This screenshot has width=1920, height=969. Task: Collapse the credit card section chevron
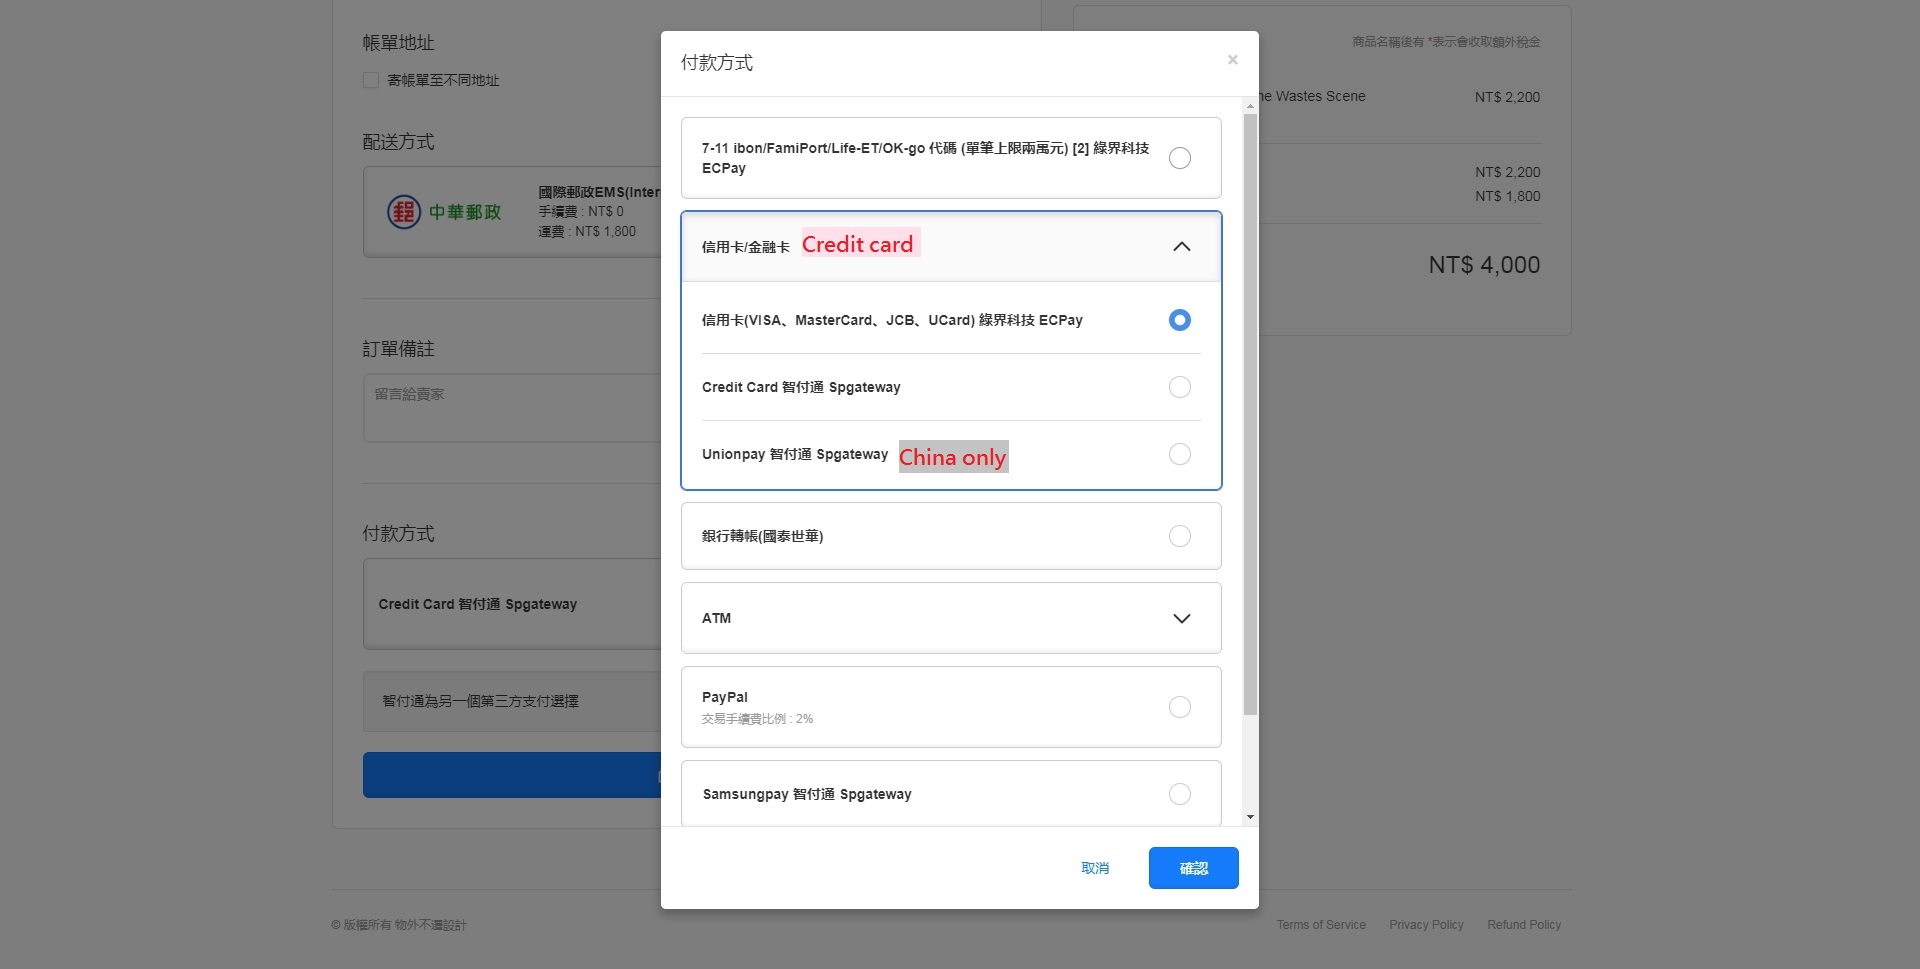pos(1181,247)
